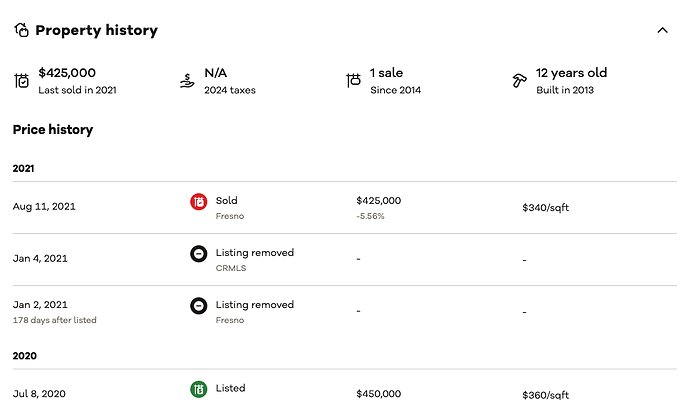Click the green Listed icon for Jul 8, 2020
Image resolution: width=684 pixels, height=400 pixels.
198,390
